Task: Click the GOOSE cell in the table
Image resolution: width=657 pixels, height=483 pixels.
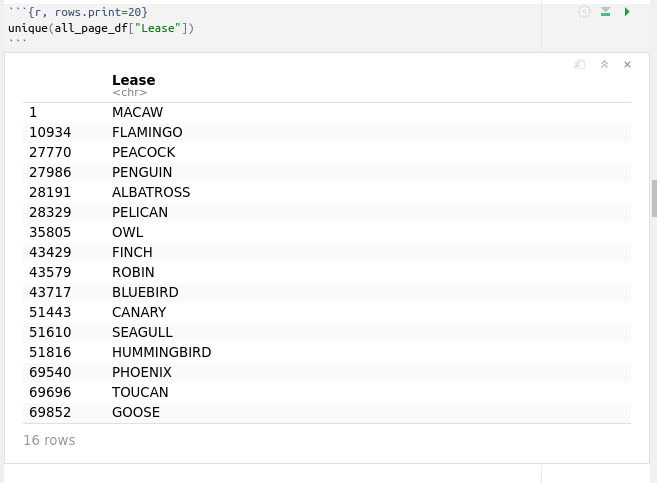Action: pos(136,412)
